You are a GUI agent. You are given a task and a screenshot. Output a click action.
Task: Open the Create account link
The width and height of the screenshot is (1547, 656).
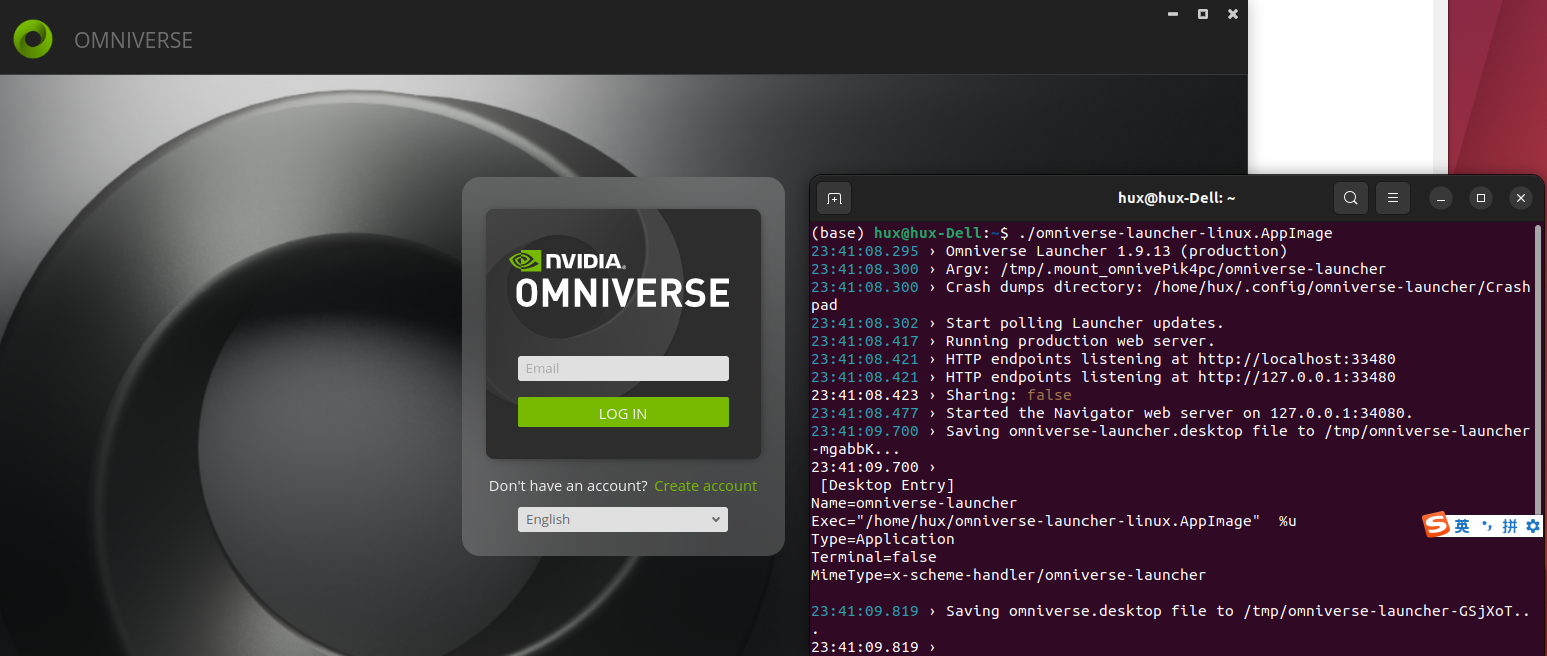click(705, 486)
